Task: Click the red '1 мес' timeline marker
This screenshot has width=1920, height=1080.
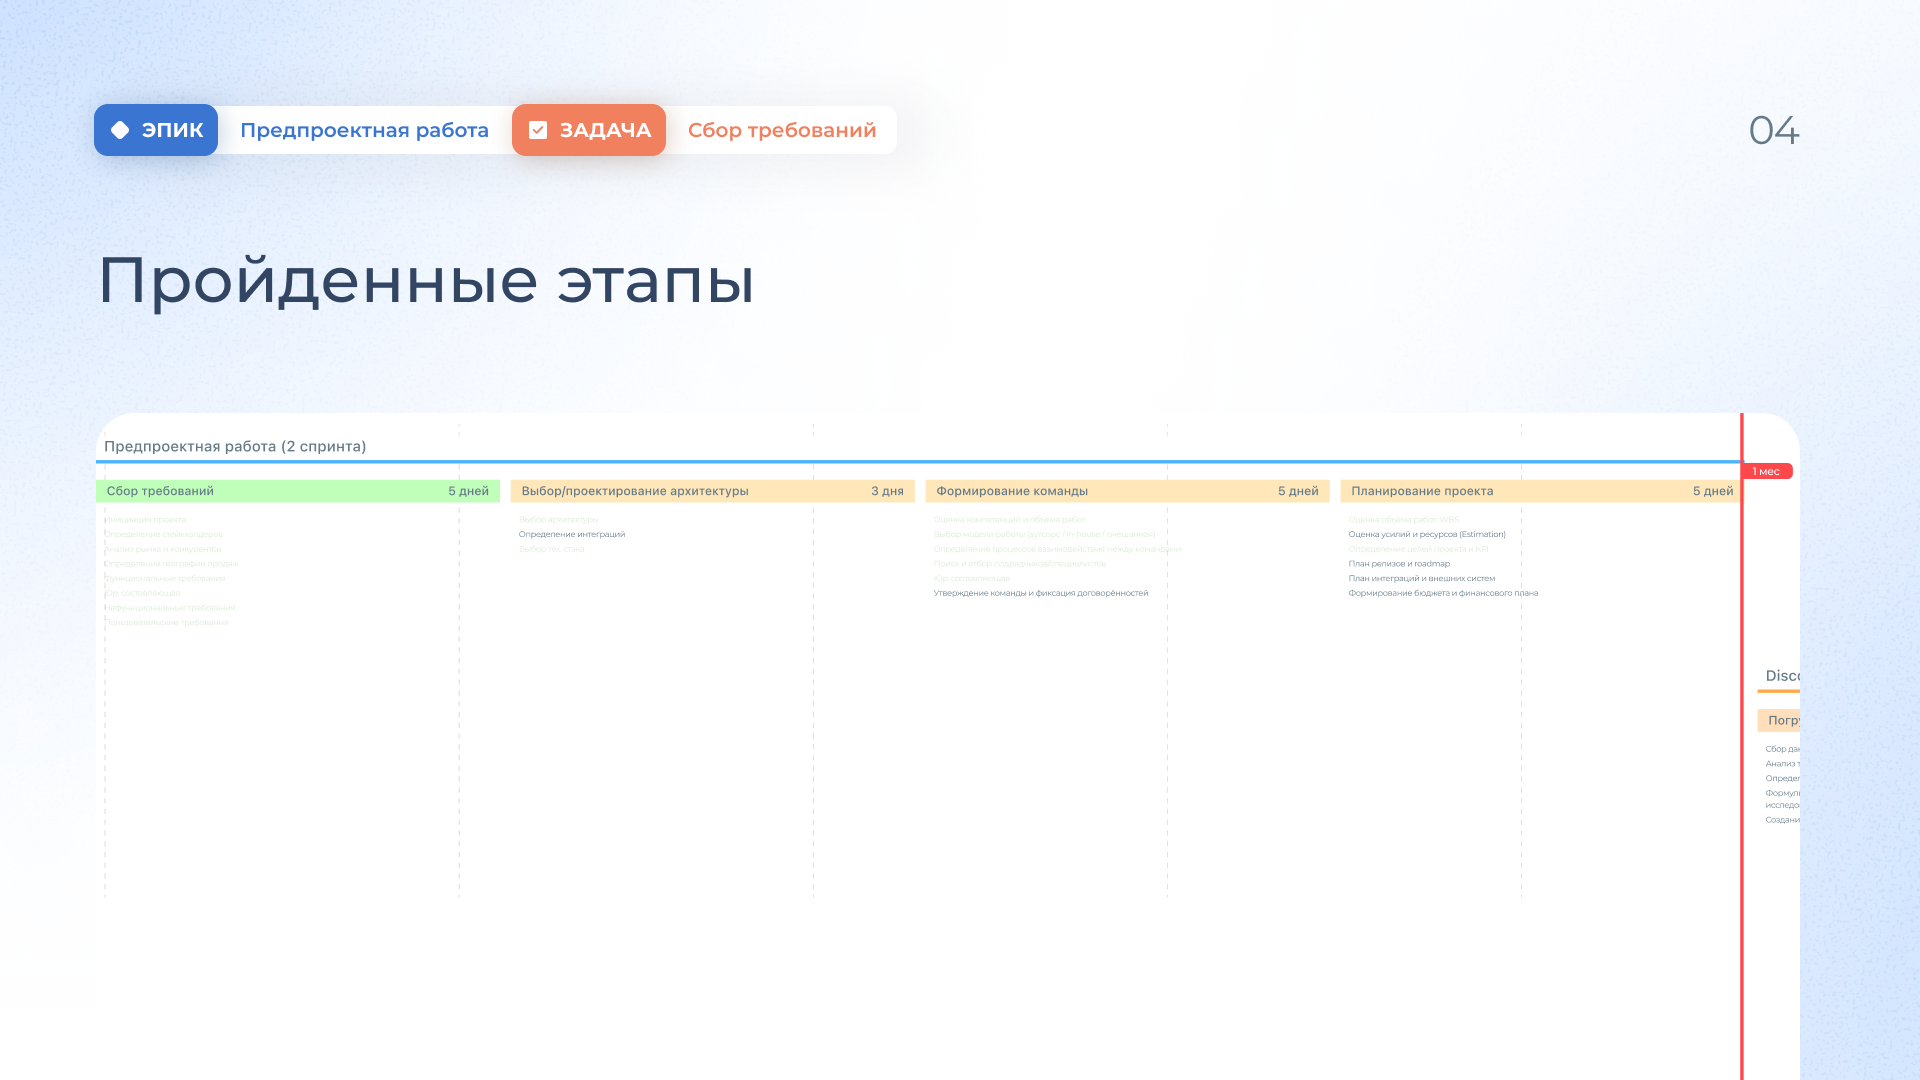Action: (x=1767, y=471)
